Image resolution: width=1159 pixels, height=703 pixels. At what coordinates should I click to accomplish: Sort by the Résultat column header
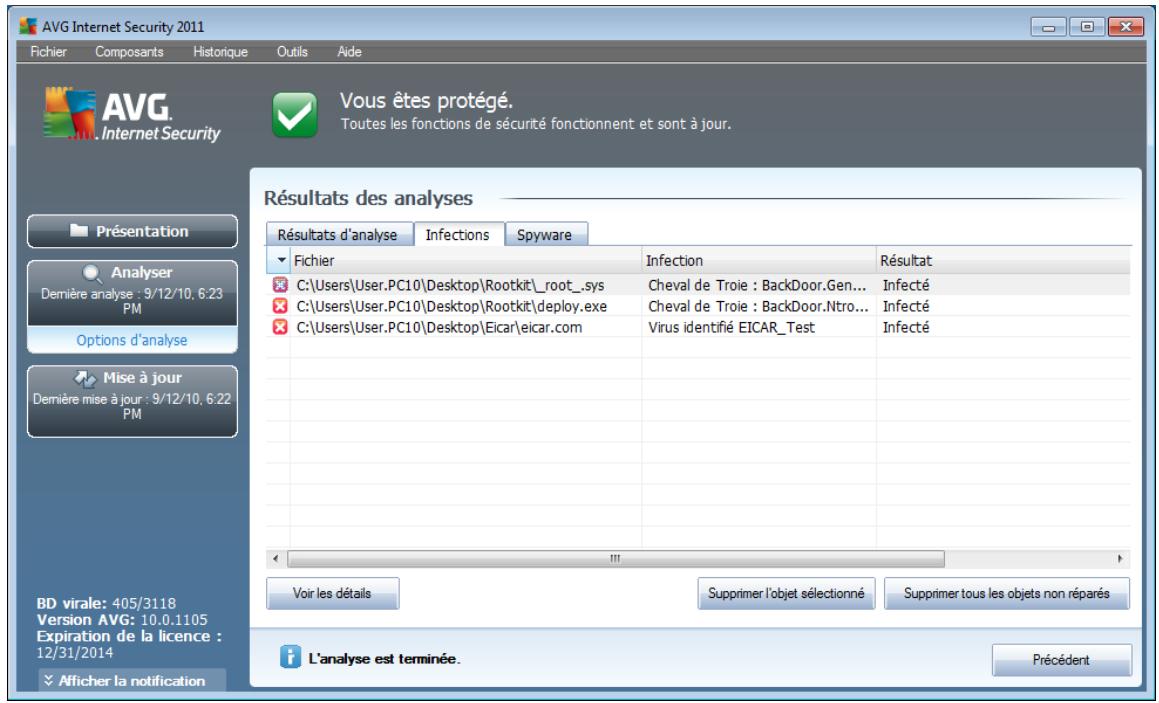coord(1004,260)
